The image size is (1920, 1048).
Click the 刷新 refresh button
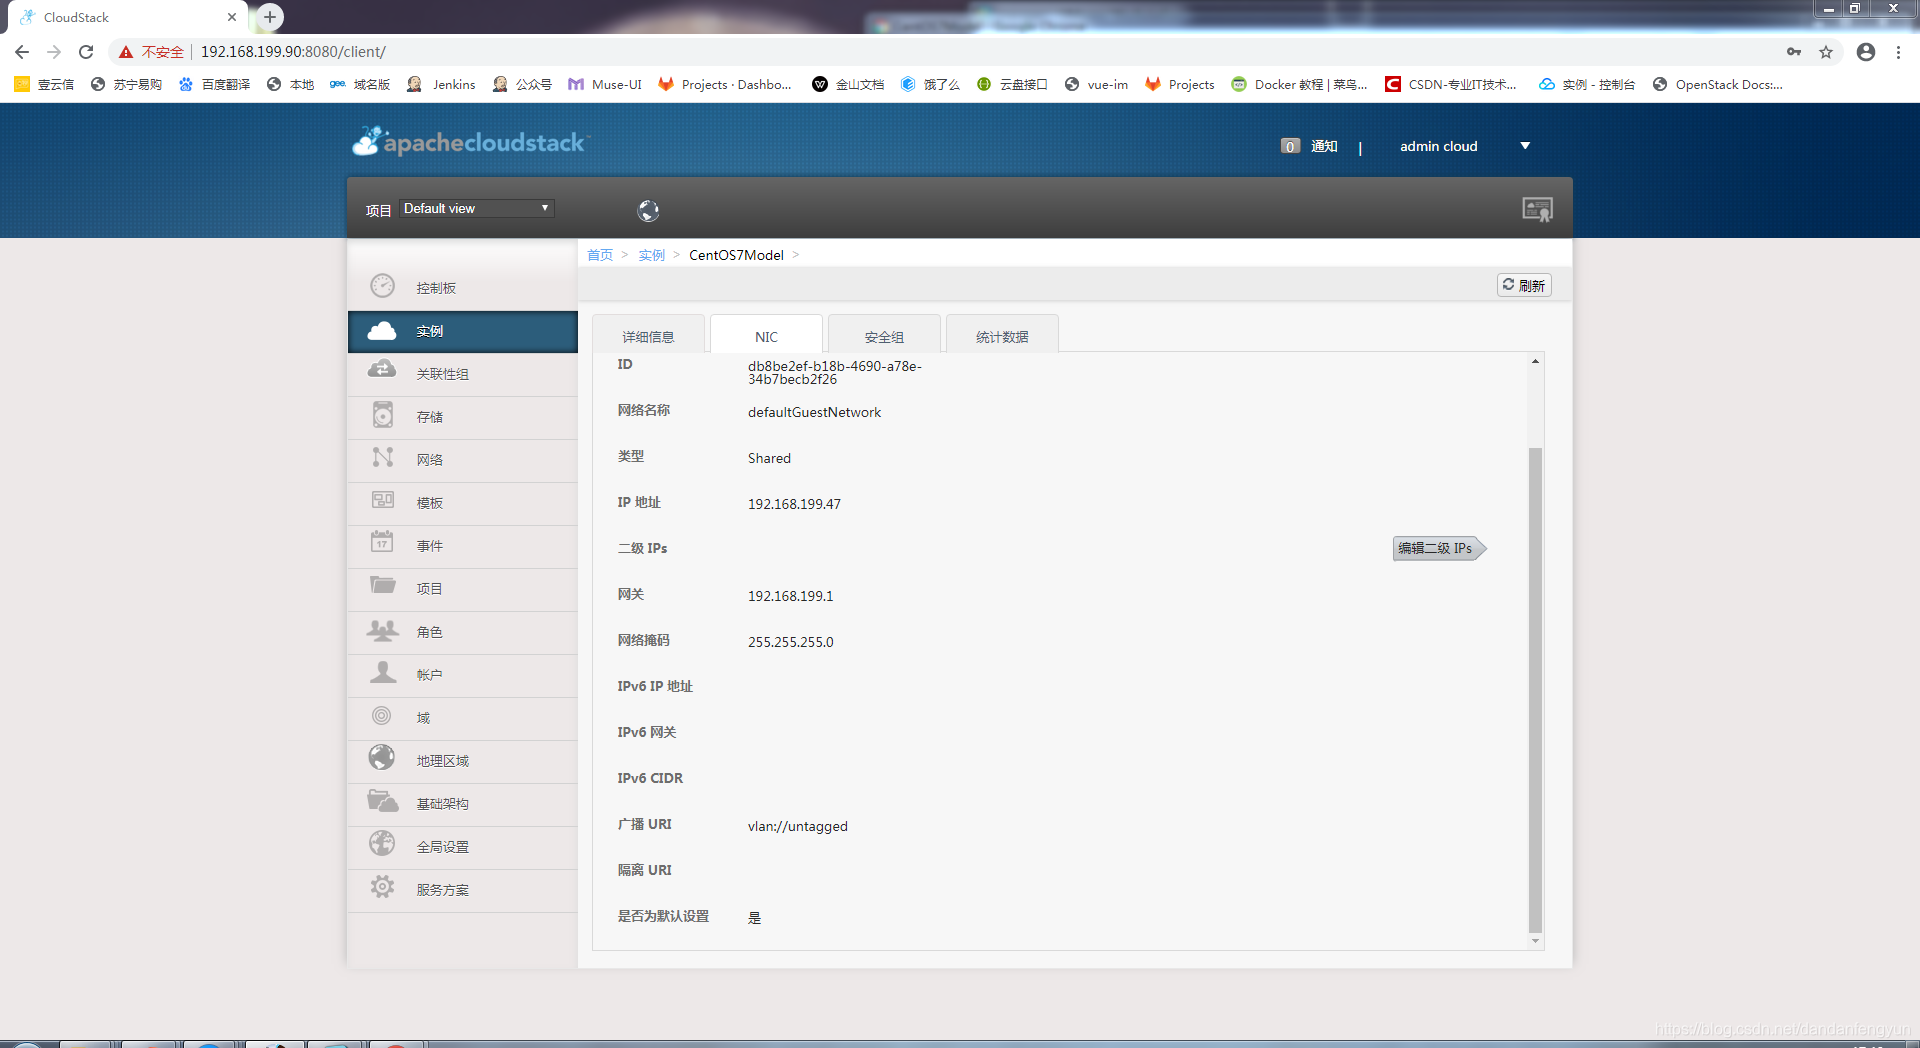1524,285
